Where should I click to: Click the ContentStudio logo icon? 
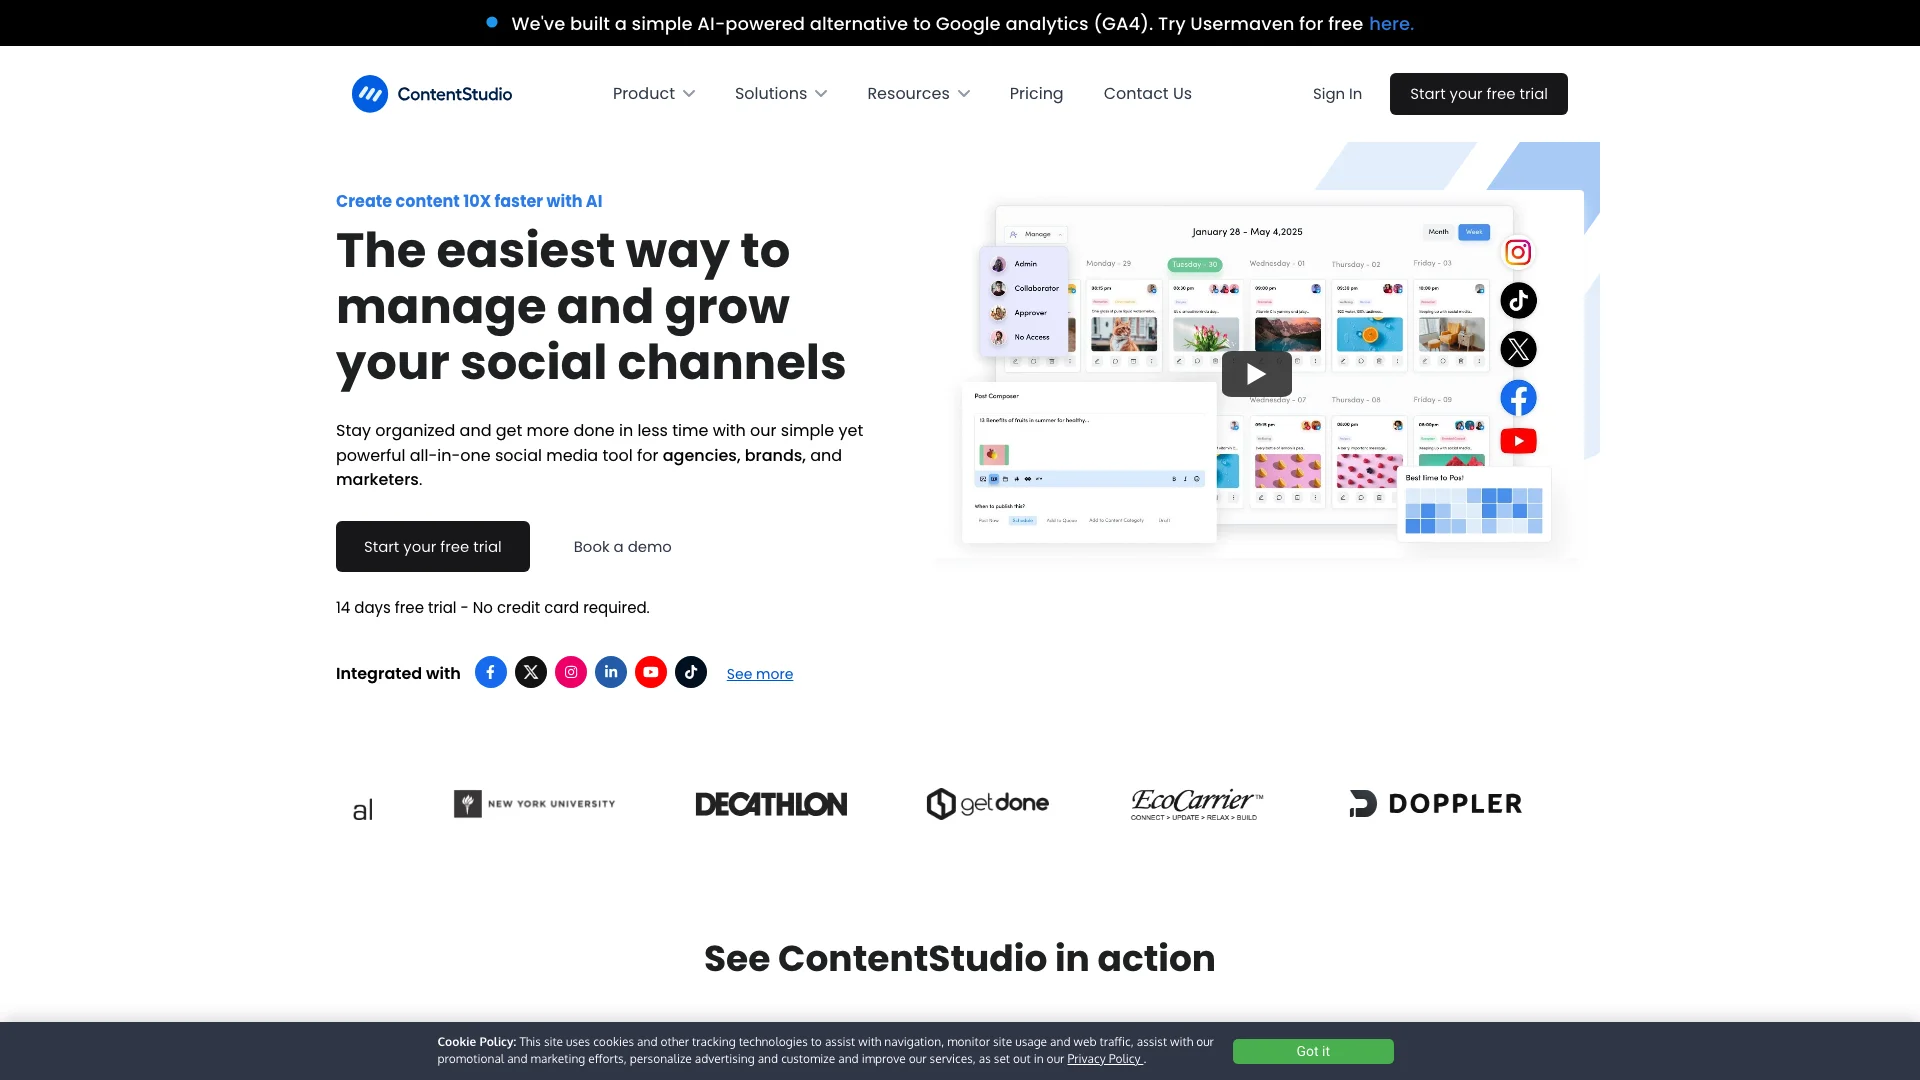tap(369, 94)
